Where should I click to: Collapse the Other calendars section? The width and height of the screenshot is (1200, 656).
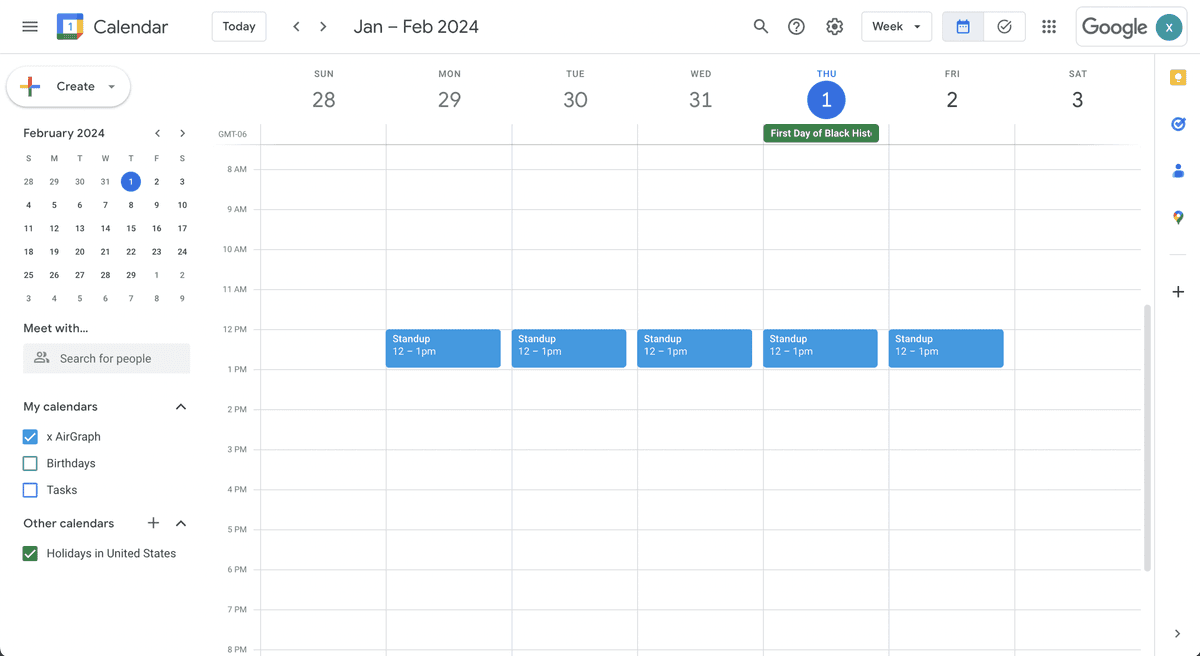(x=181, y=524)
